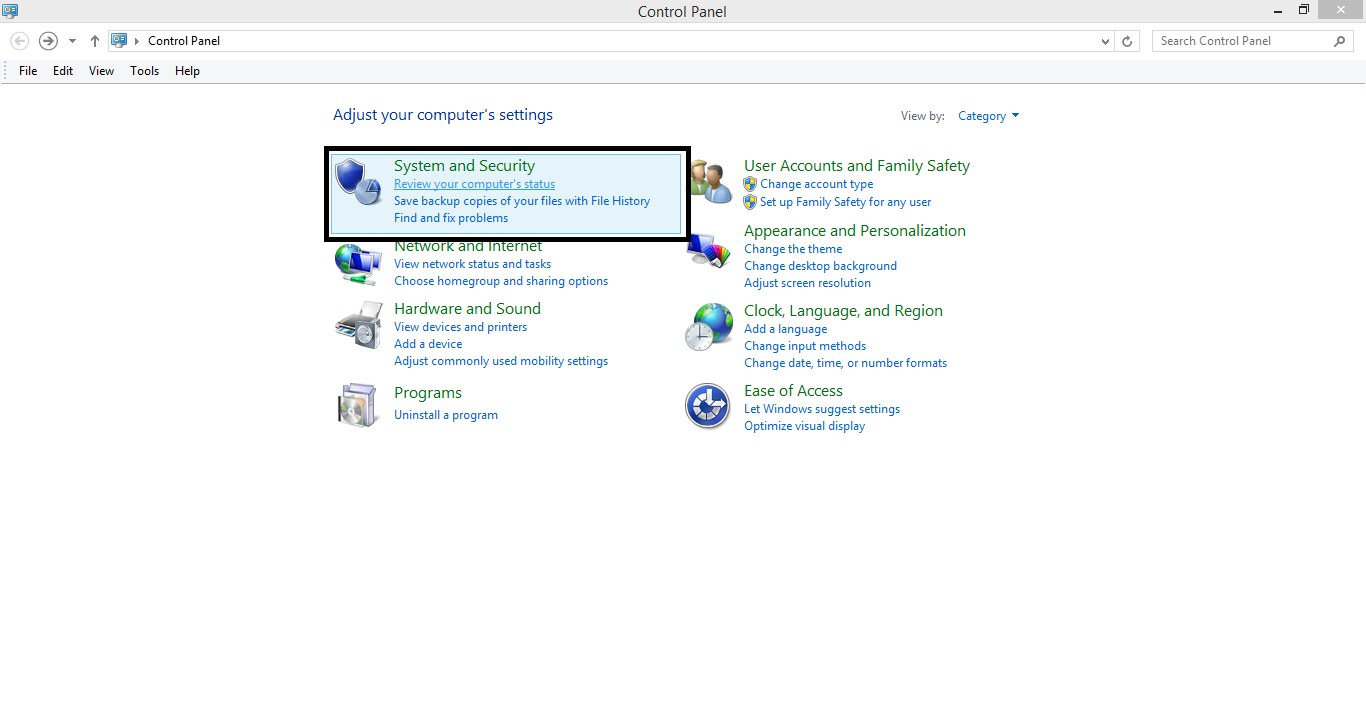Viewport: 1366px width, 725px height.
Task: Click the Programs disc box icon
Action: point(357,405)
